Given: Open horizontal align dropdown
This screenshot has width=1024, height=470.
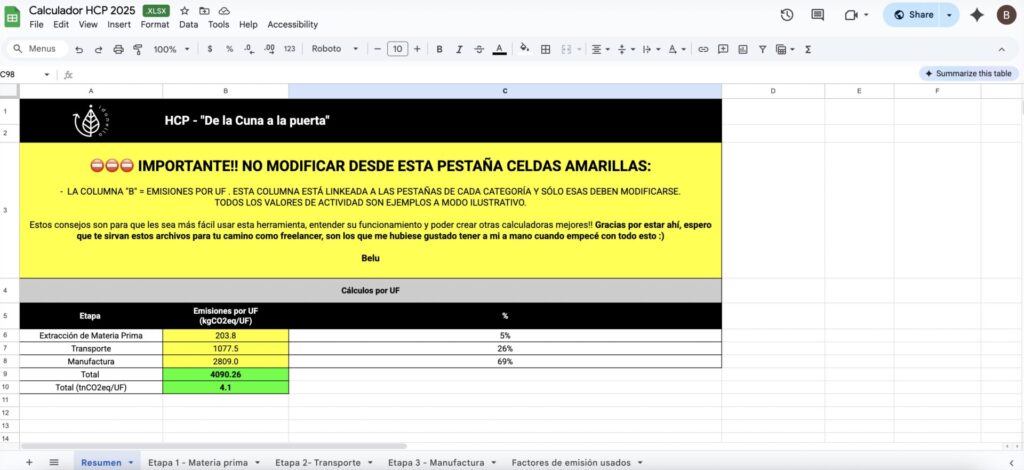Looking at the screenshot, I should pyautogui.click(x=600, y=49).
